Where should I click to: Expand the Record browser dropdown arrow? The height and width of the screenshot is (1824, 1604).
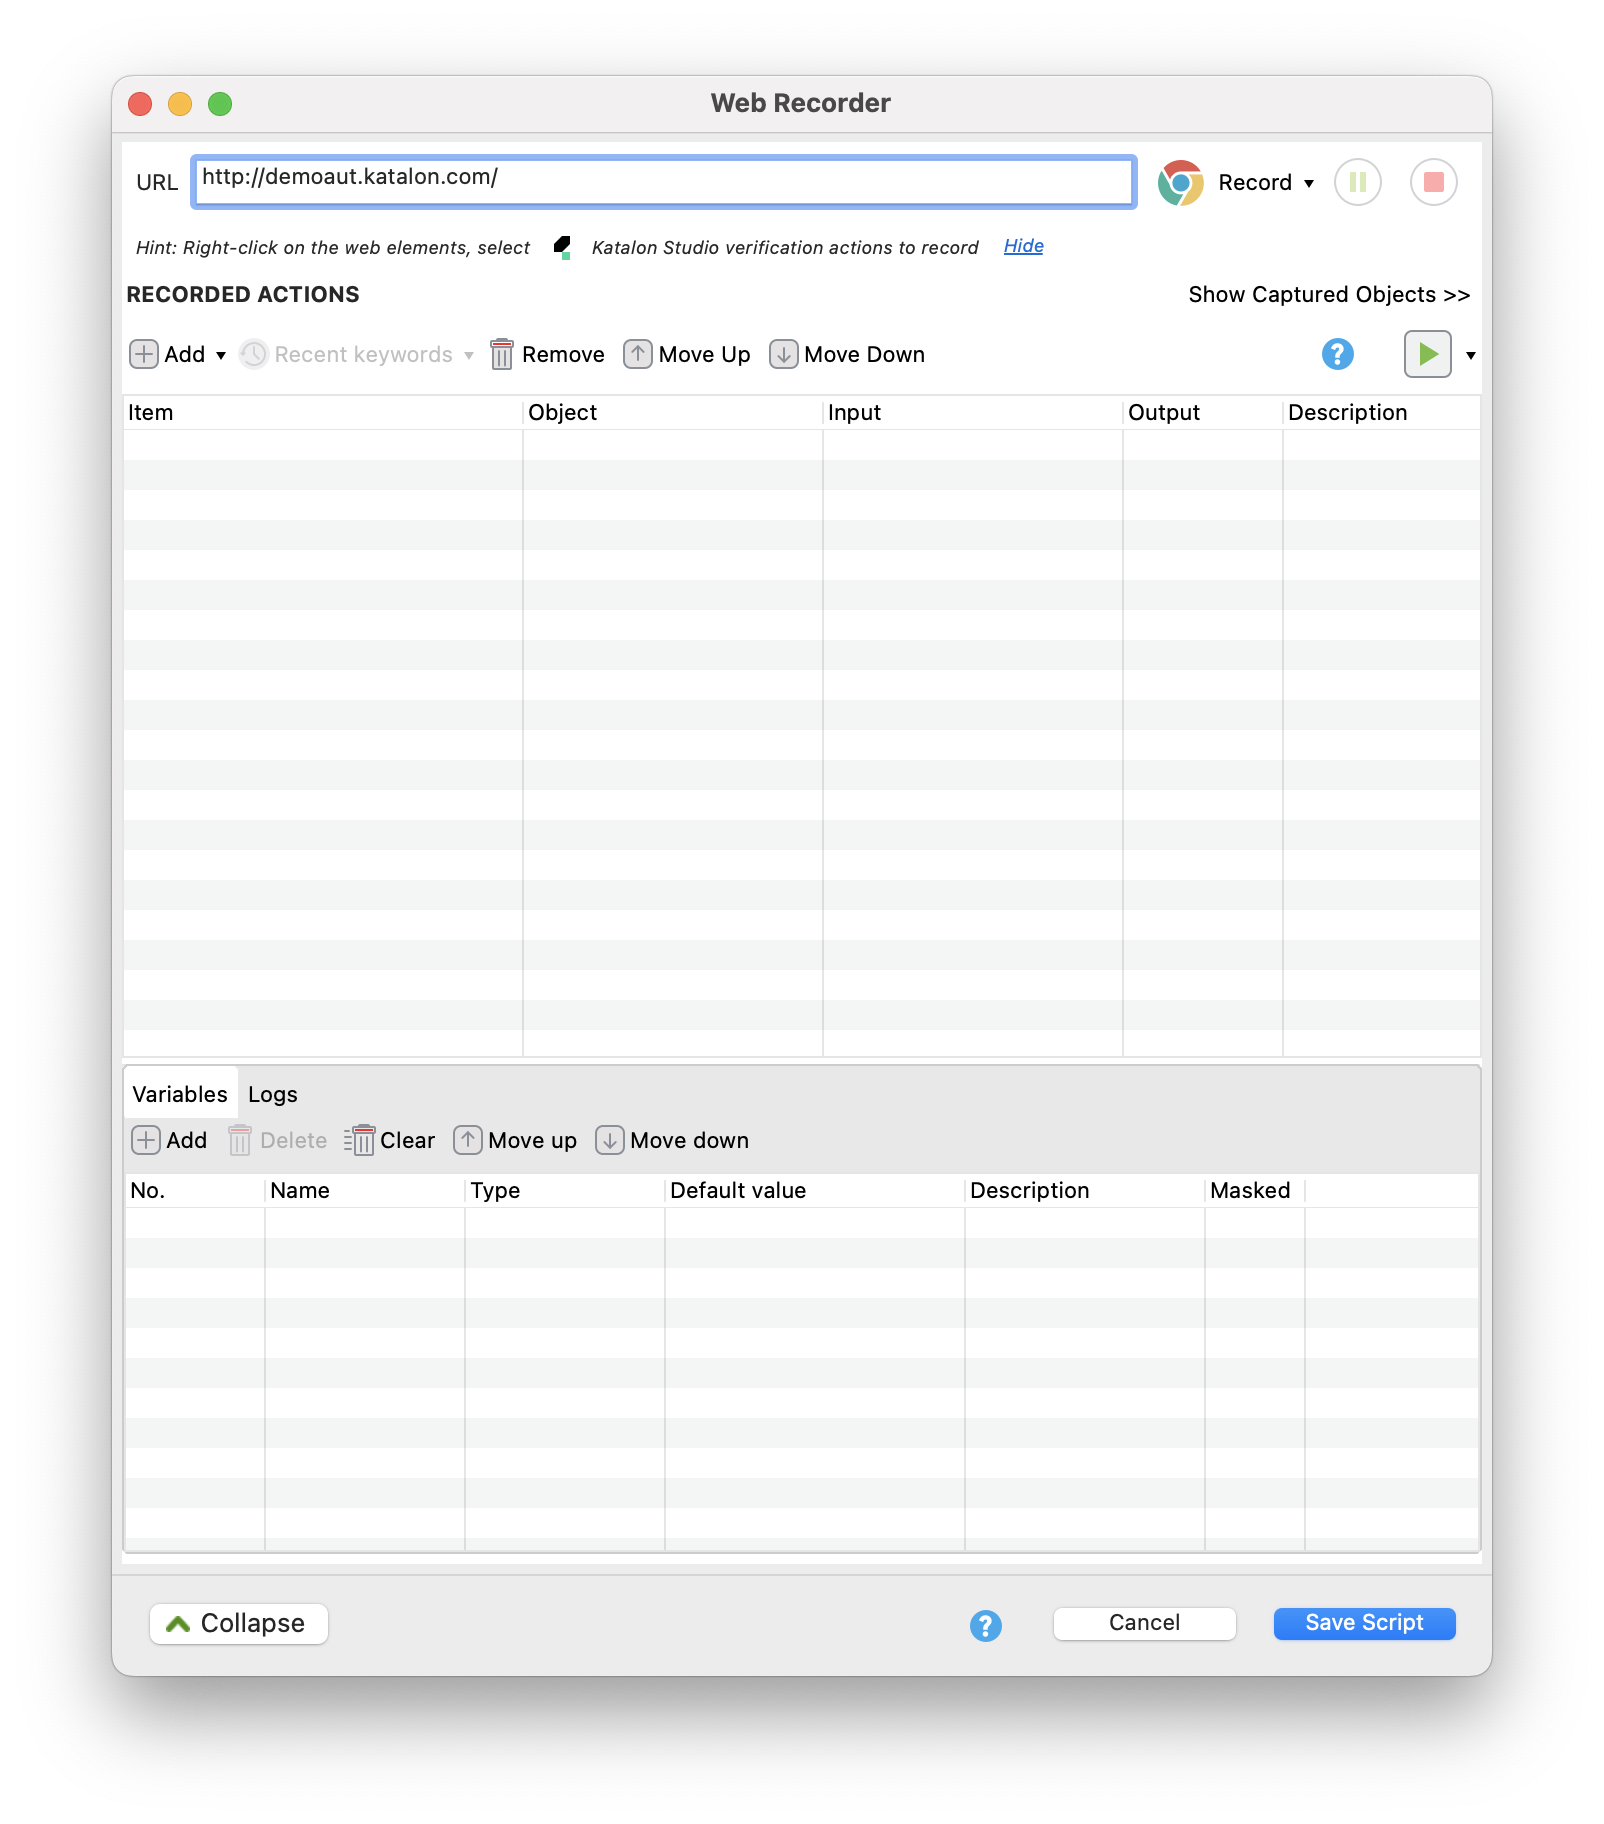click(x=1309, y=184)
